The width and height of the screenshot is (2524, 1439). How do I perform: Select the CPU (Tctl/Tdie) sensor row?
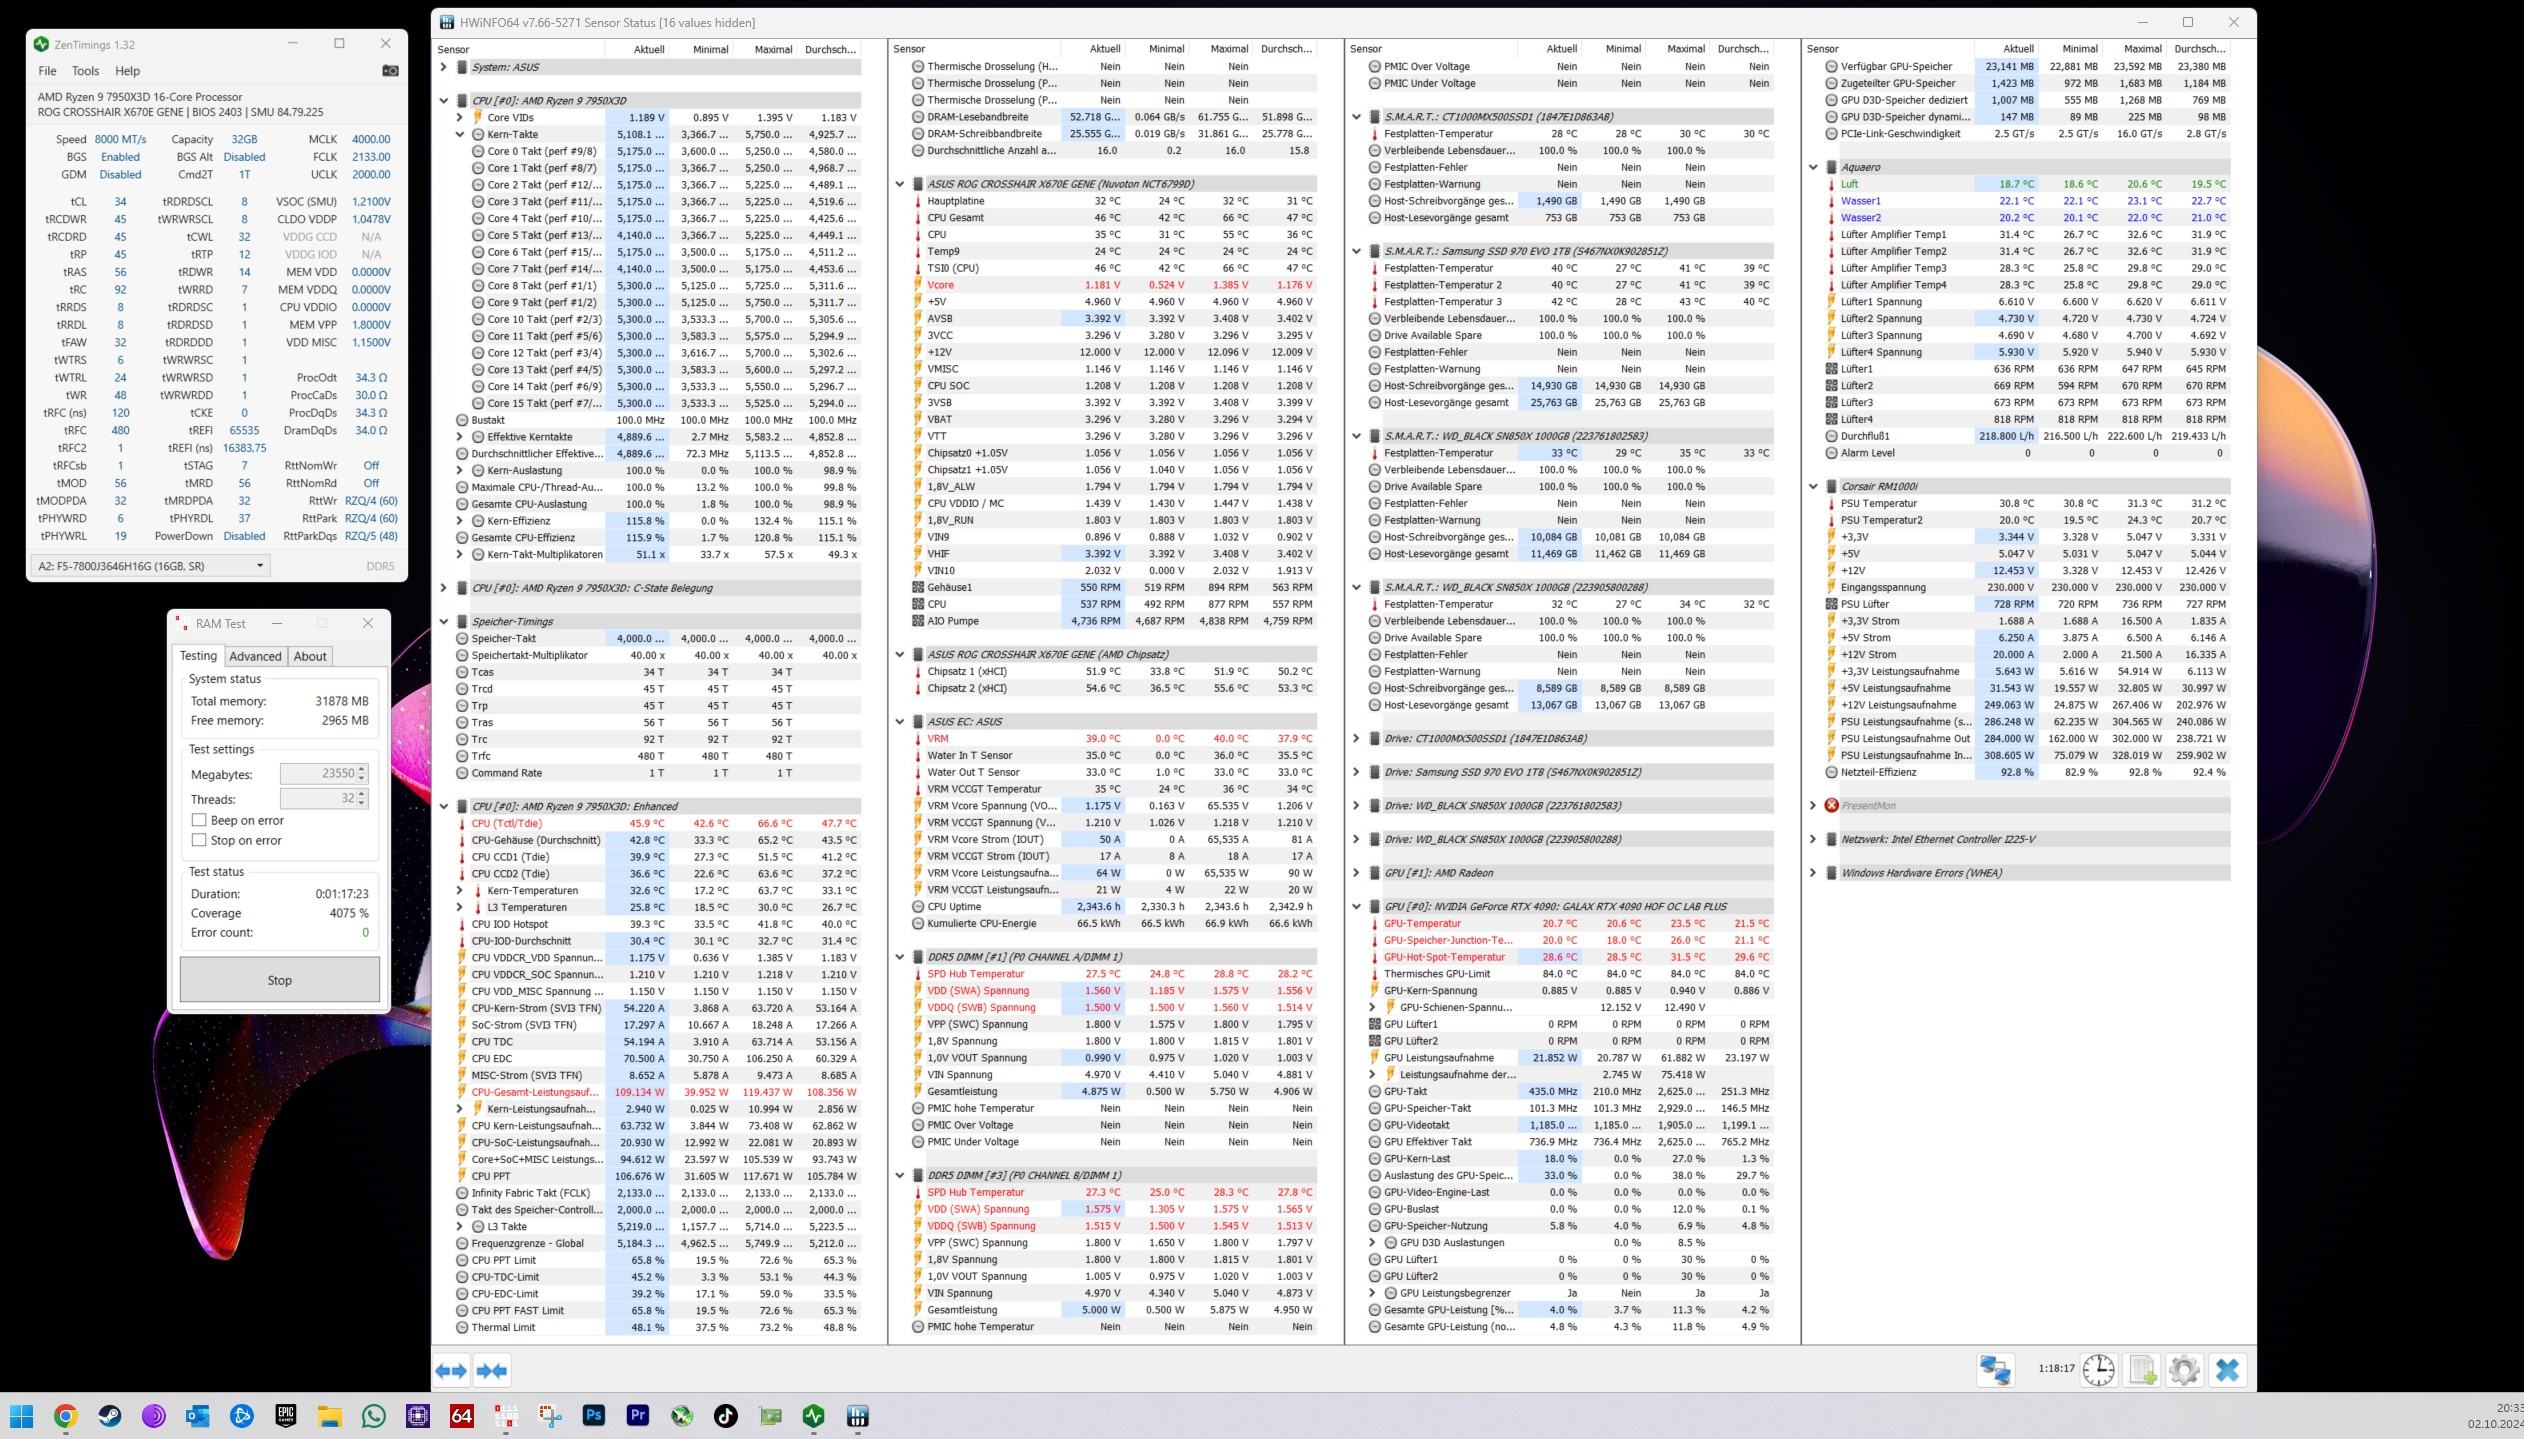click(x=656, y=824)
